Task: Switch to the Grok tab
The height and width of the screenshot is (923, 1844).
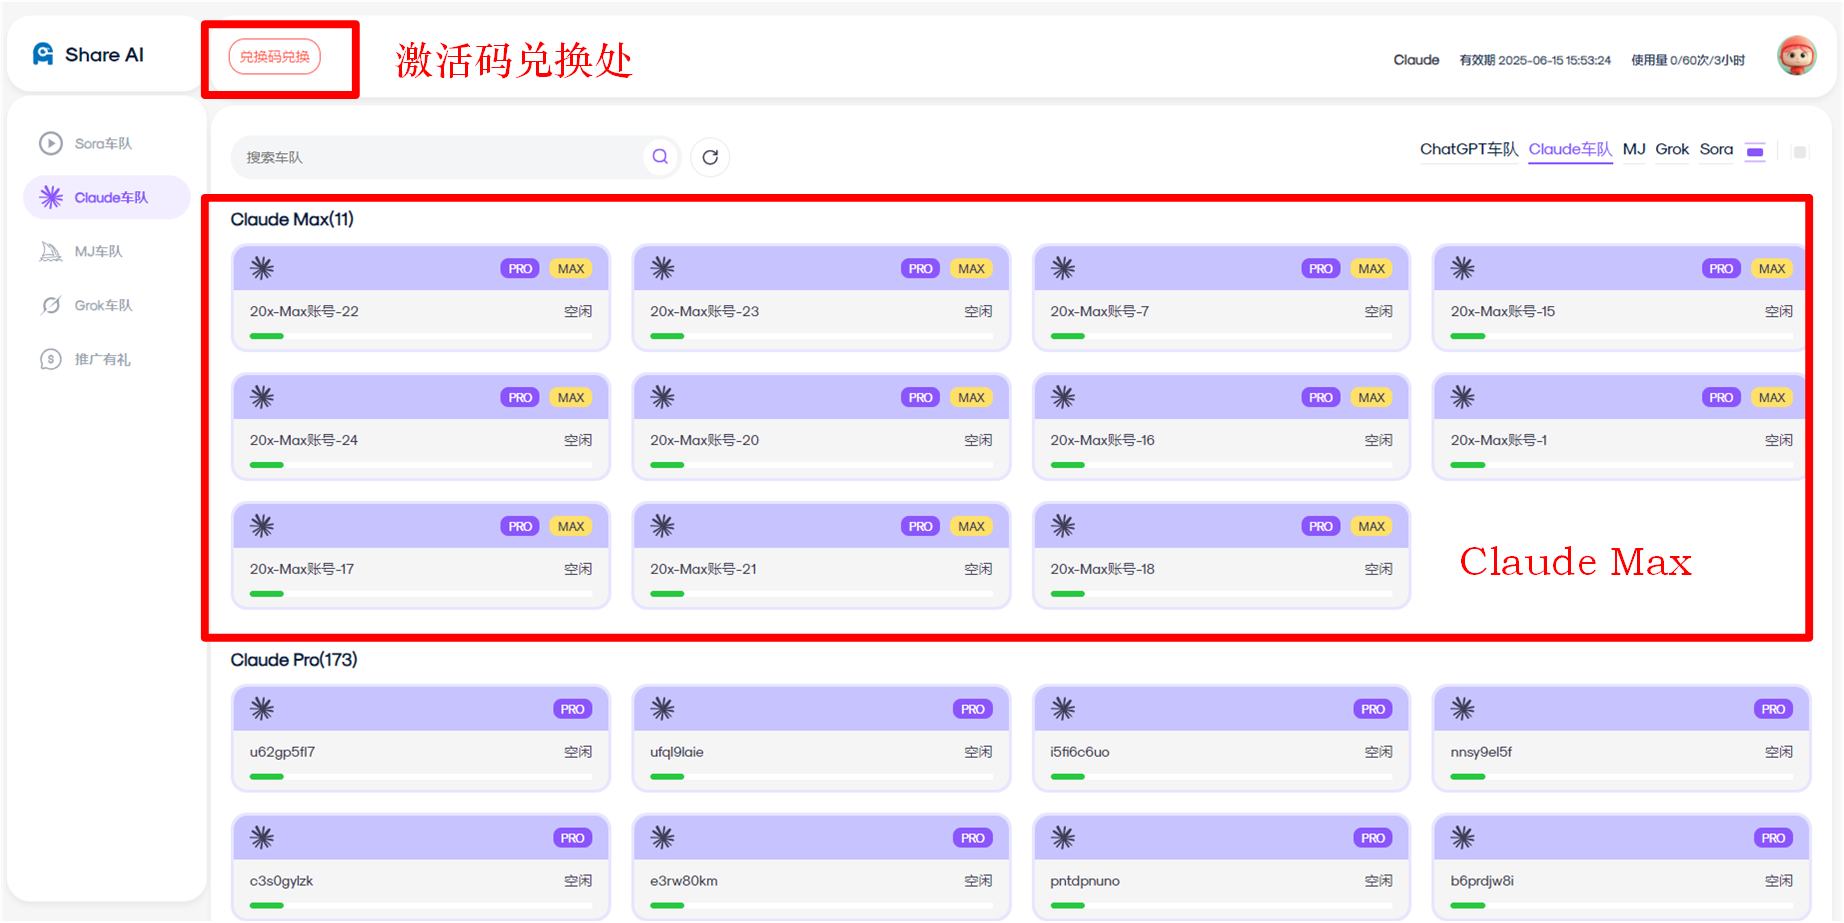Action: (1672, 149)
